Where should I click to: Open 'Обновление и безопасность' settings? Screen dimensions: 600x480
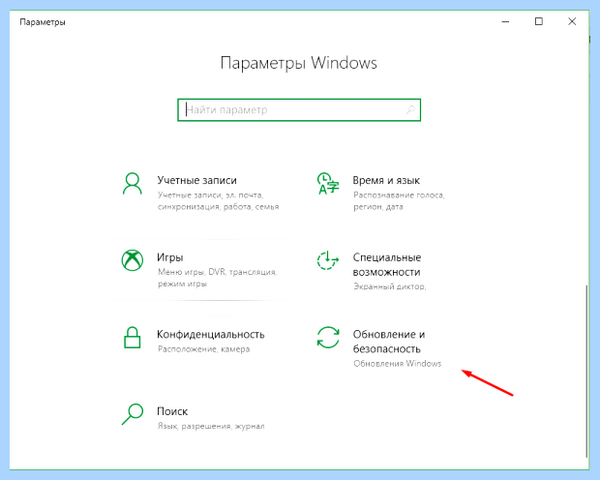point(389,341)
